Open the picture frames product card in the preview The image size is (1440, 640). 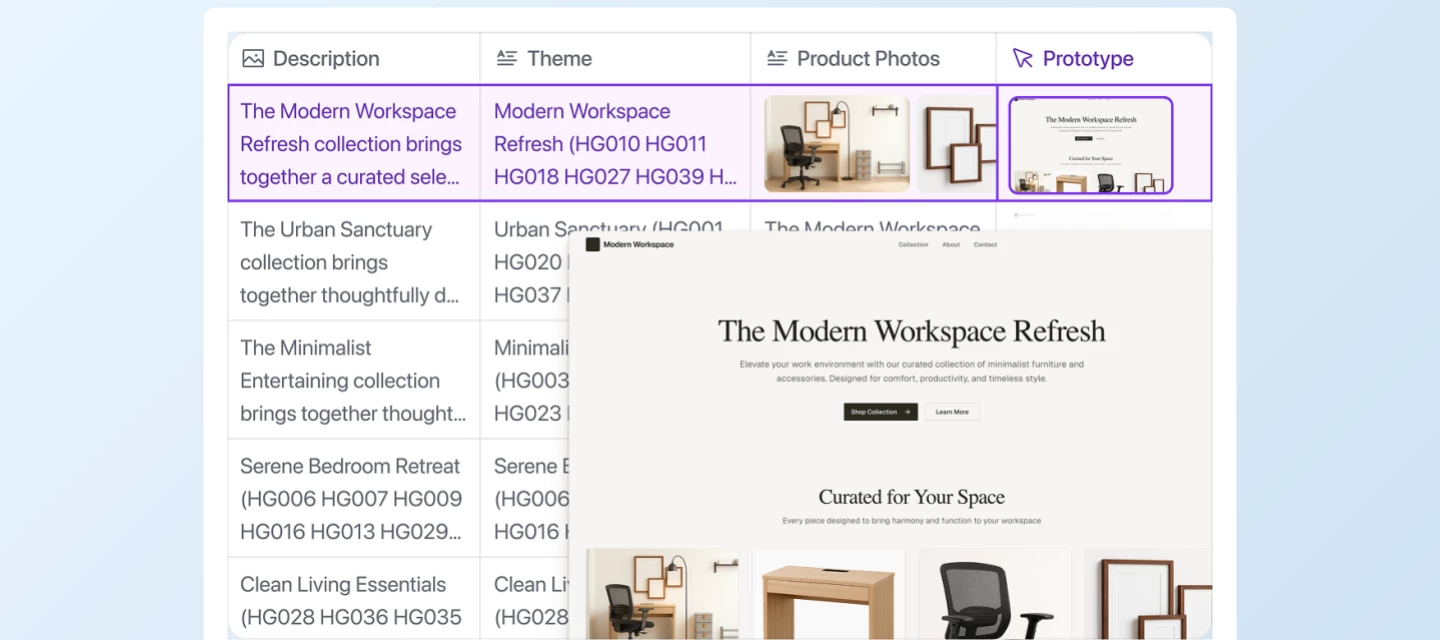tap(1148, 594)
